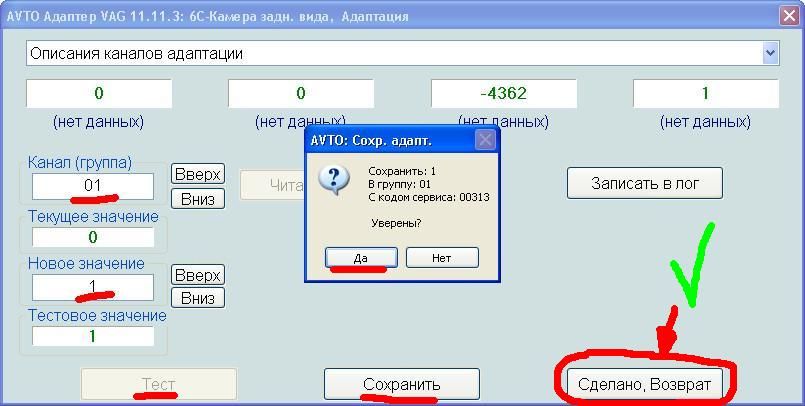The height and width of the screenshot is (406, 805).
Task: Click 'Сделано, Возврат' button
Action: coord(644,384)
